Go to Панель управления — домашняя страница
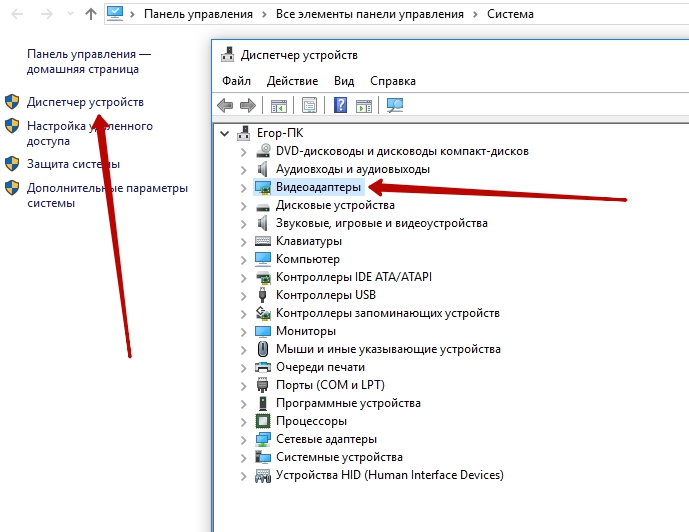Image resolution: width=689 pixels, height=532 pixels. click(x=89, y=62)
